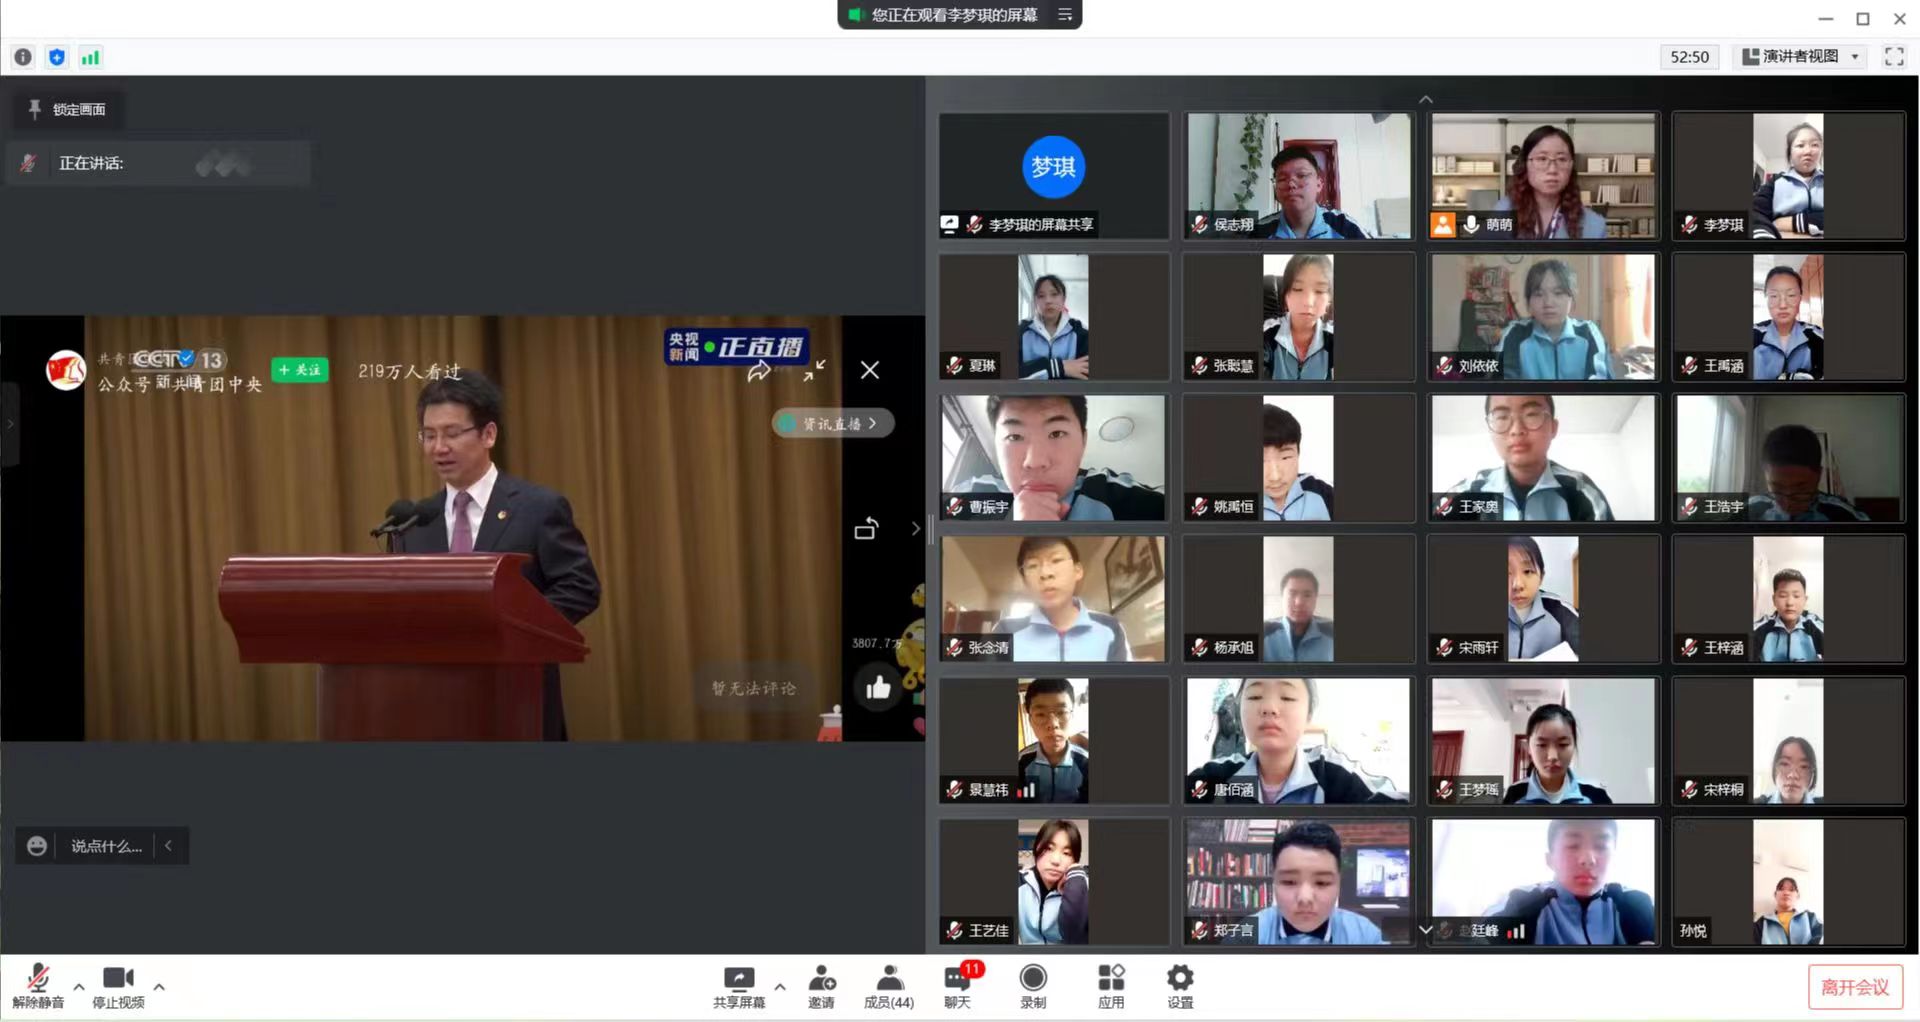Screen dimensions: 1920x1022
Task: Open the meeting info icon
Action: [23, 57]
